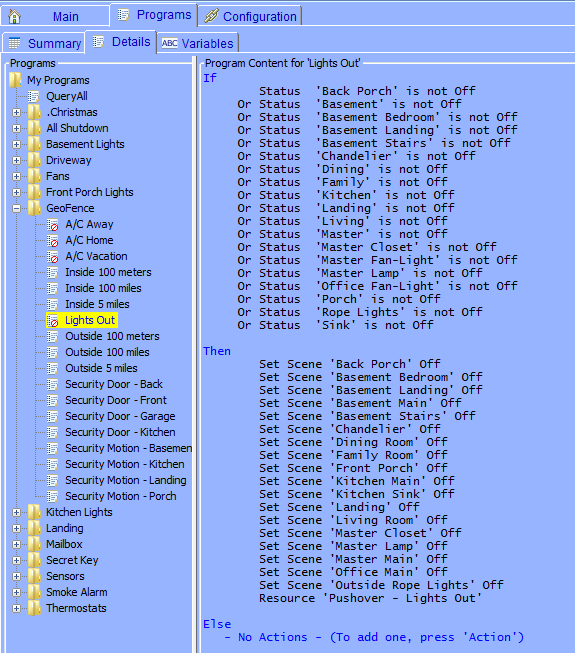Expand the Thermostats folder

coord(16,608)
